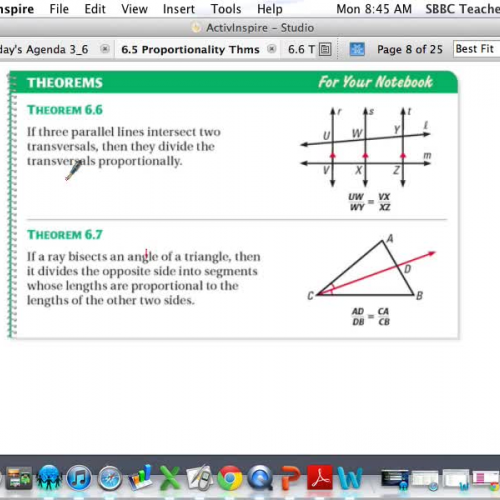Click the AD/DB = CA/CB proportion

coord(371,317)
